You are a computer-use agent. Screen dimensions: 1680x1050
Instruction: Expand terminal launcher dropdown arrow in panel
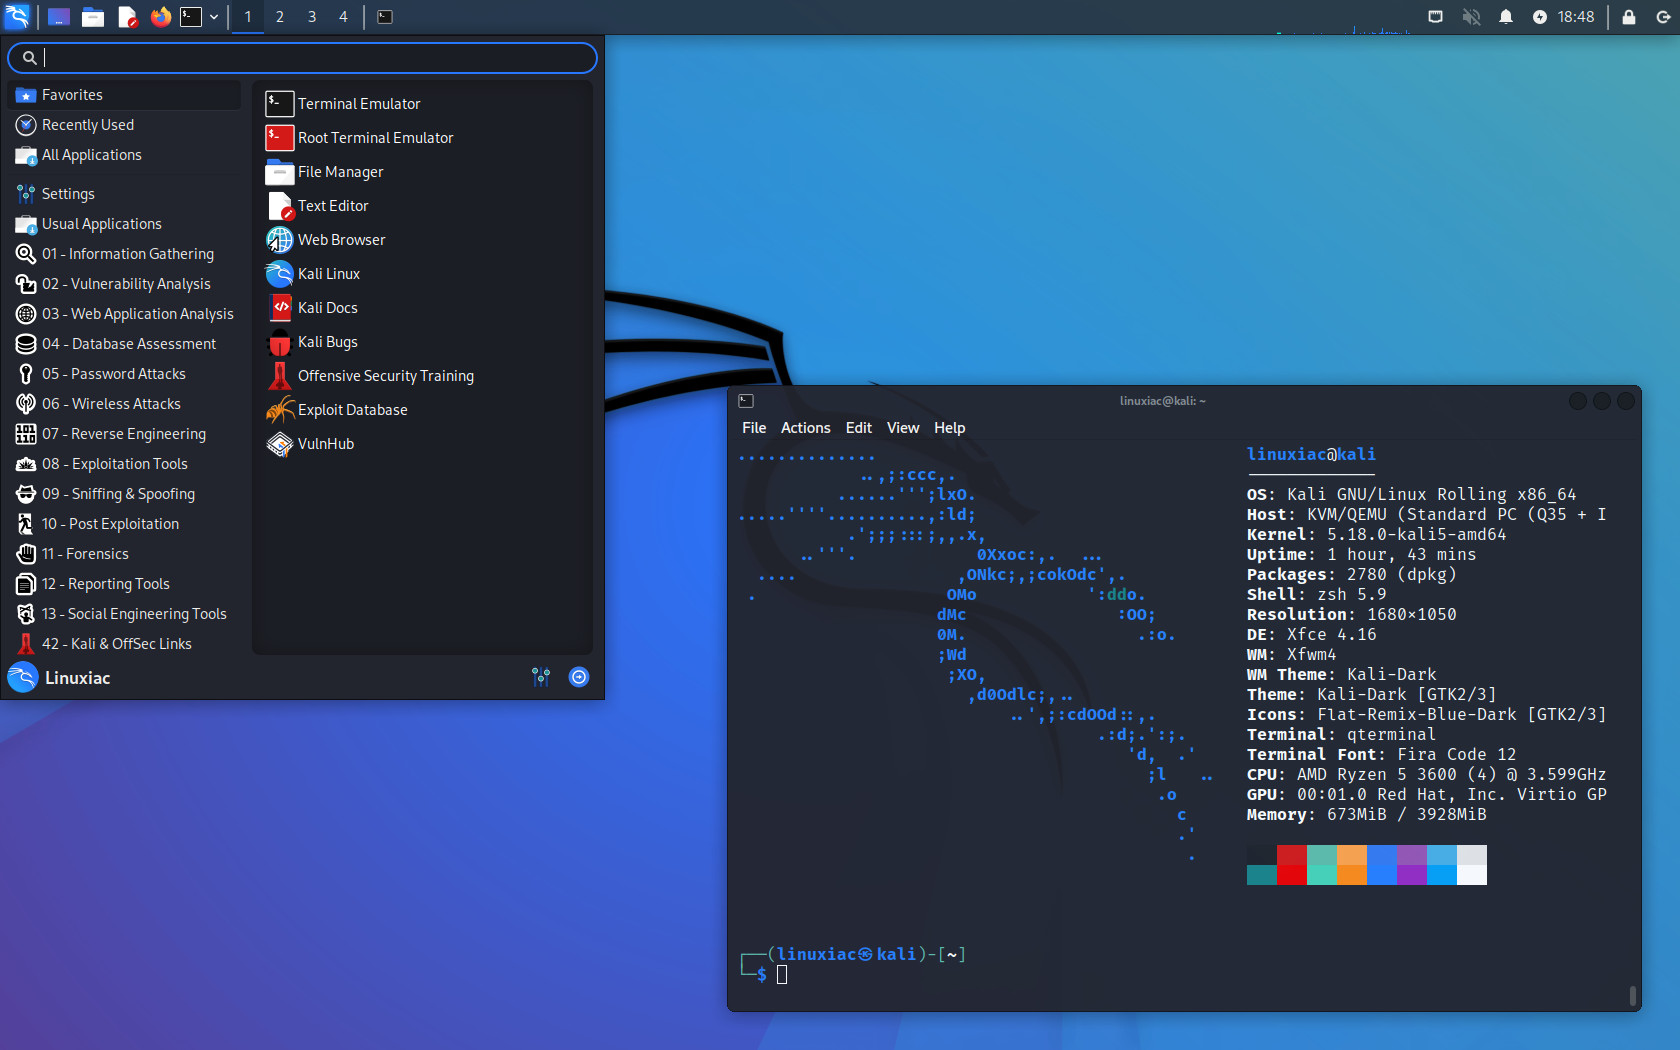pos(214,17)
